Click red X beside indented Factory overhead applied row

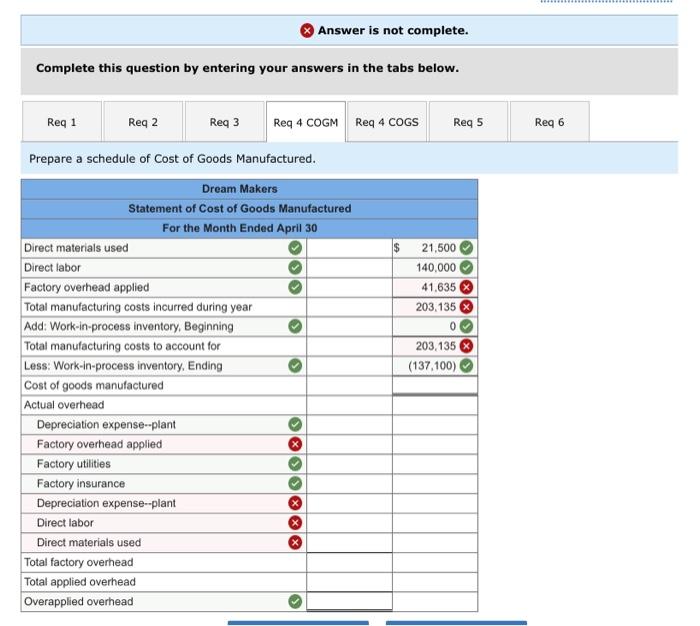(295, 444)
